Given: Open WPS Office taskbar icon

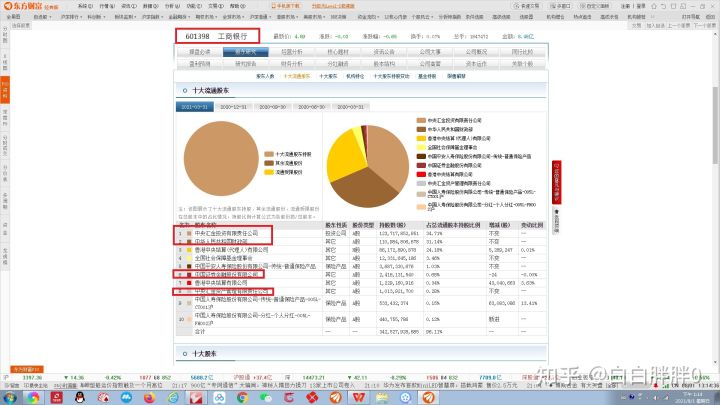Looking at the screenshot, I should [359, 397].
